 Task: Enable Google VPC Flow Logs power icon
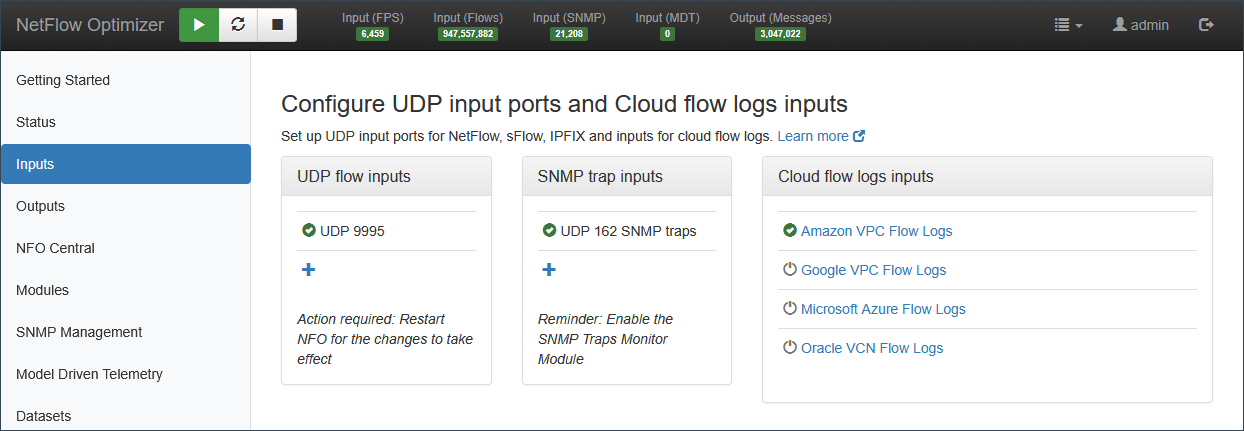coord(789,270)
